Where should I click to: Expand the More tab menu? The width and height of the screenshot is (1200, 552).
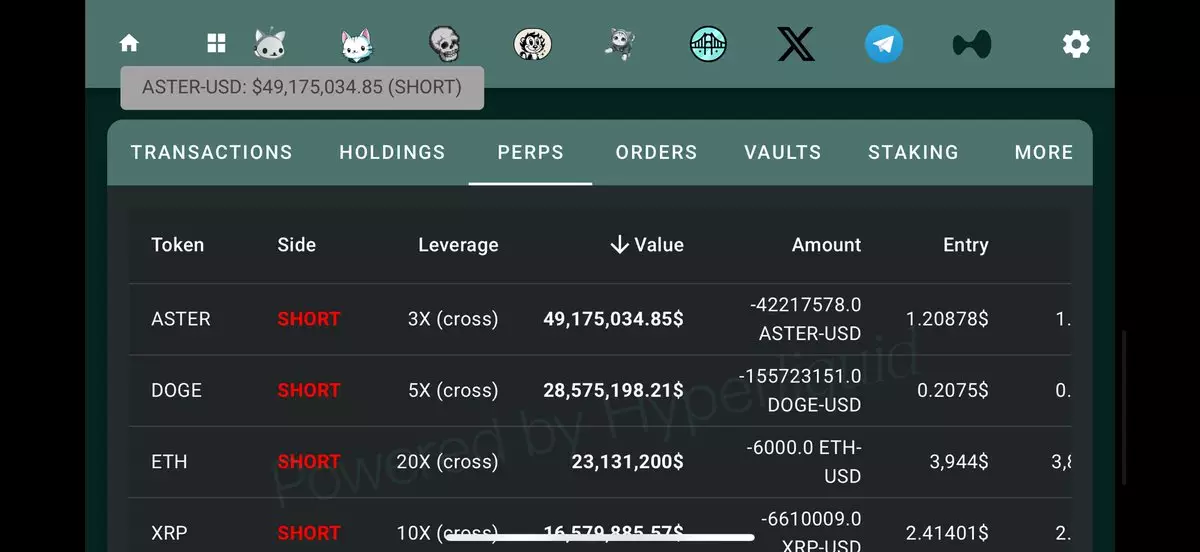pyautogui.click(x=1044, y=152)
